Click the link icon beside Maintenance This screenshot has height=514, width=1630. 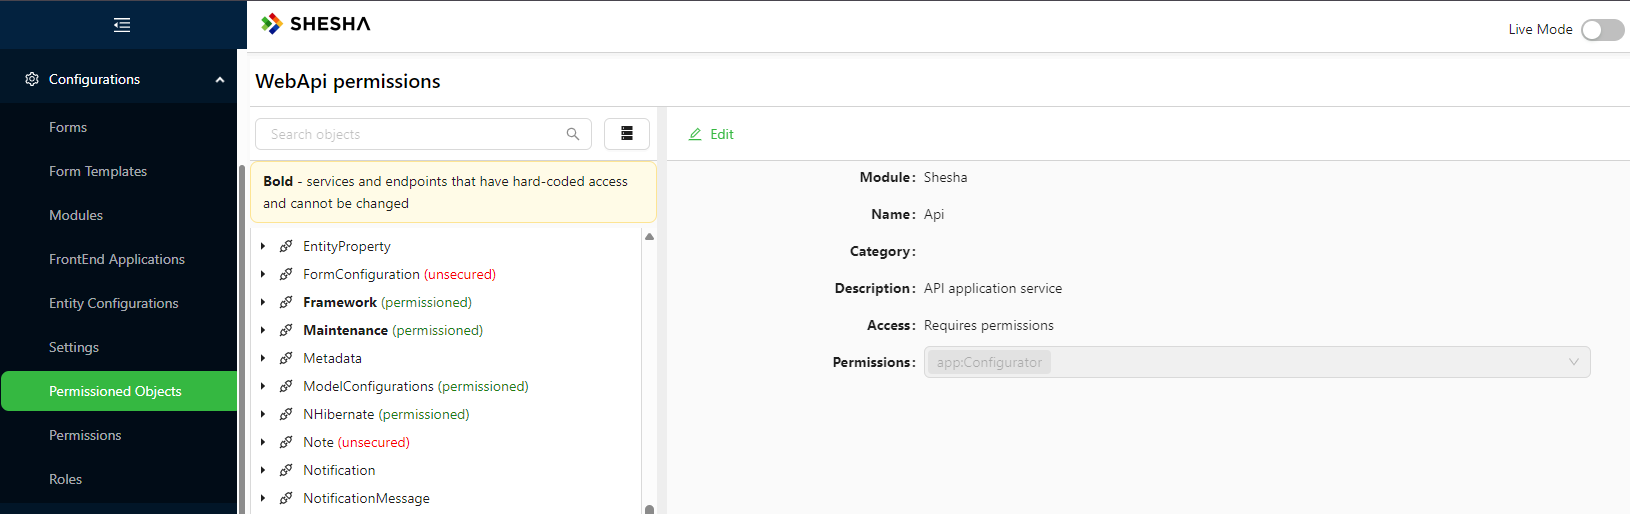286,330
